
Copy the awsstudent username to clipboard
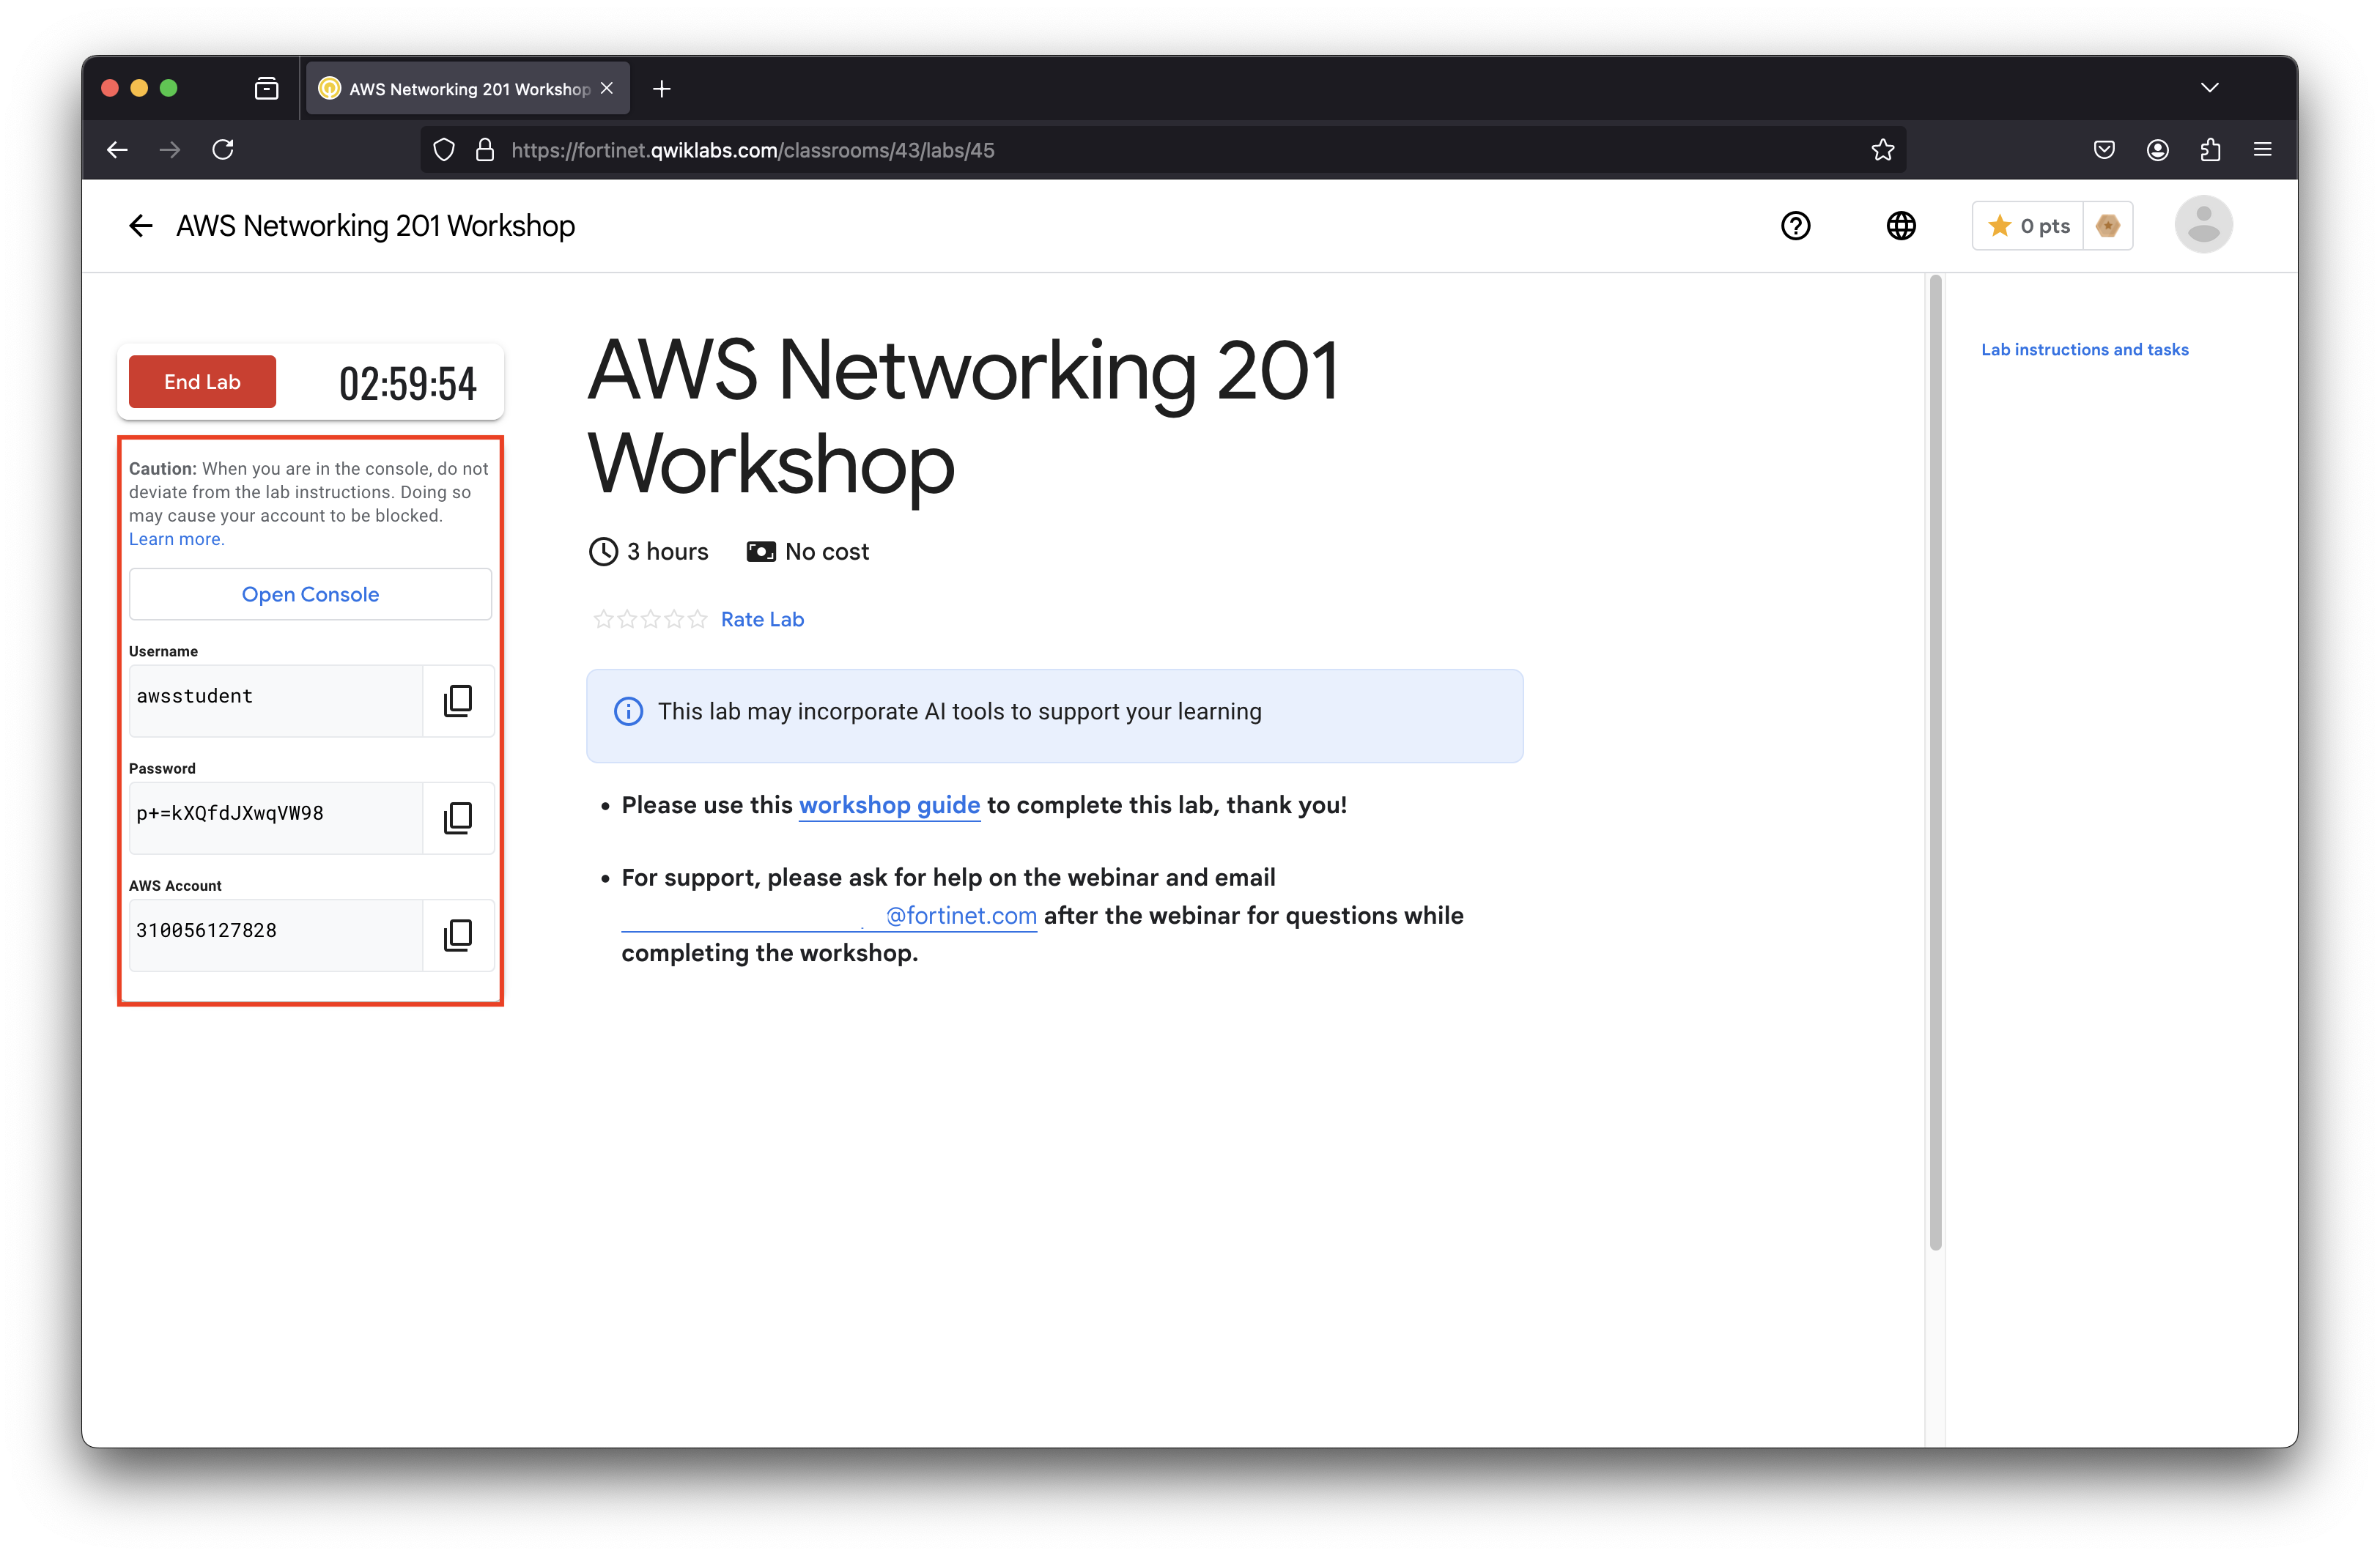pos(458,700)
